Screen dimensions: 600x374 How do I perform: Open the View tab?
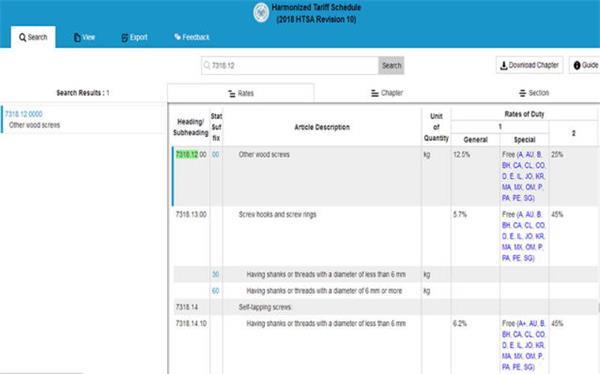click(84, 37)
